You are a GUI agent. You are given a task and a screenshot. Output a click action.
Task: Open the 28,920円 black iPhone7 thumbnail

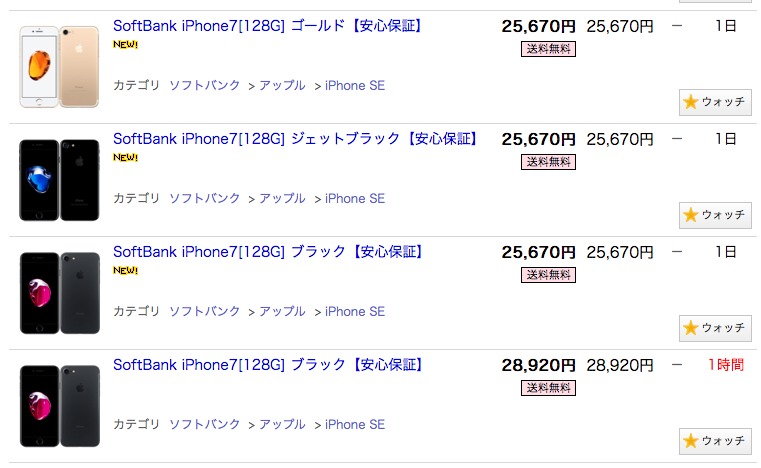click(60, 405)
